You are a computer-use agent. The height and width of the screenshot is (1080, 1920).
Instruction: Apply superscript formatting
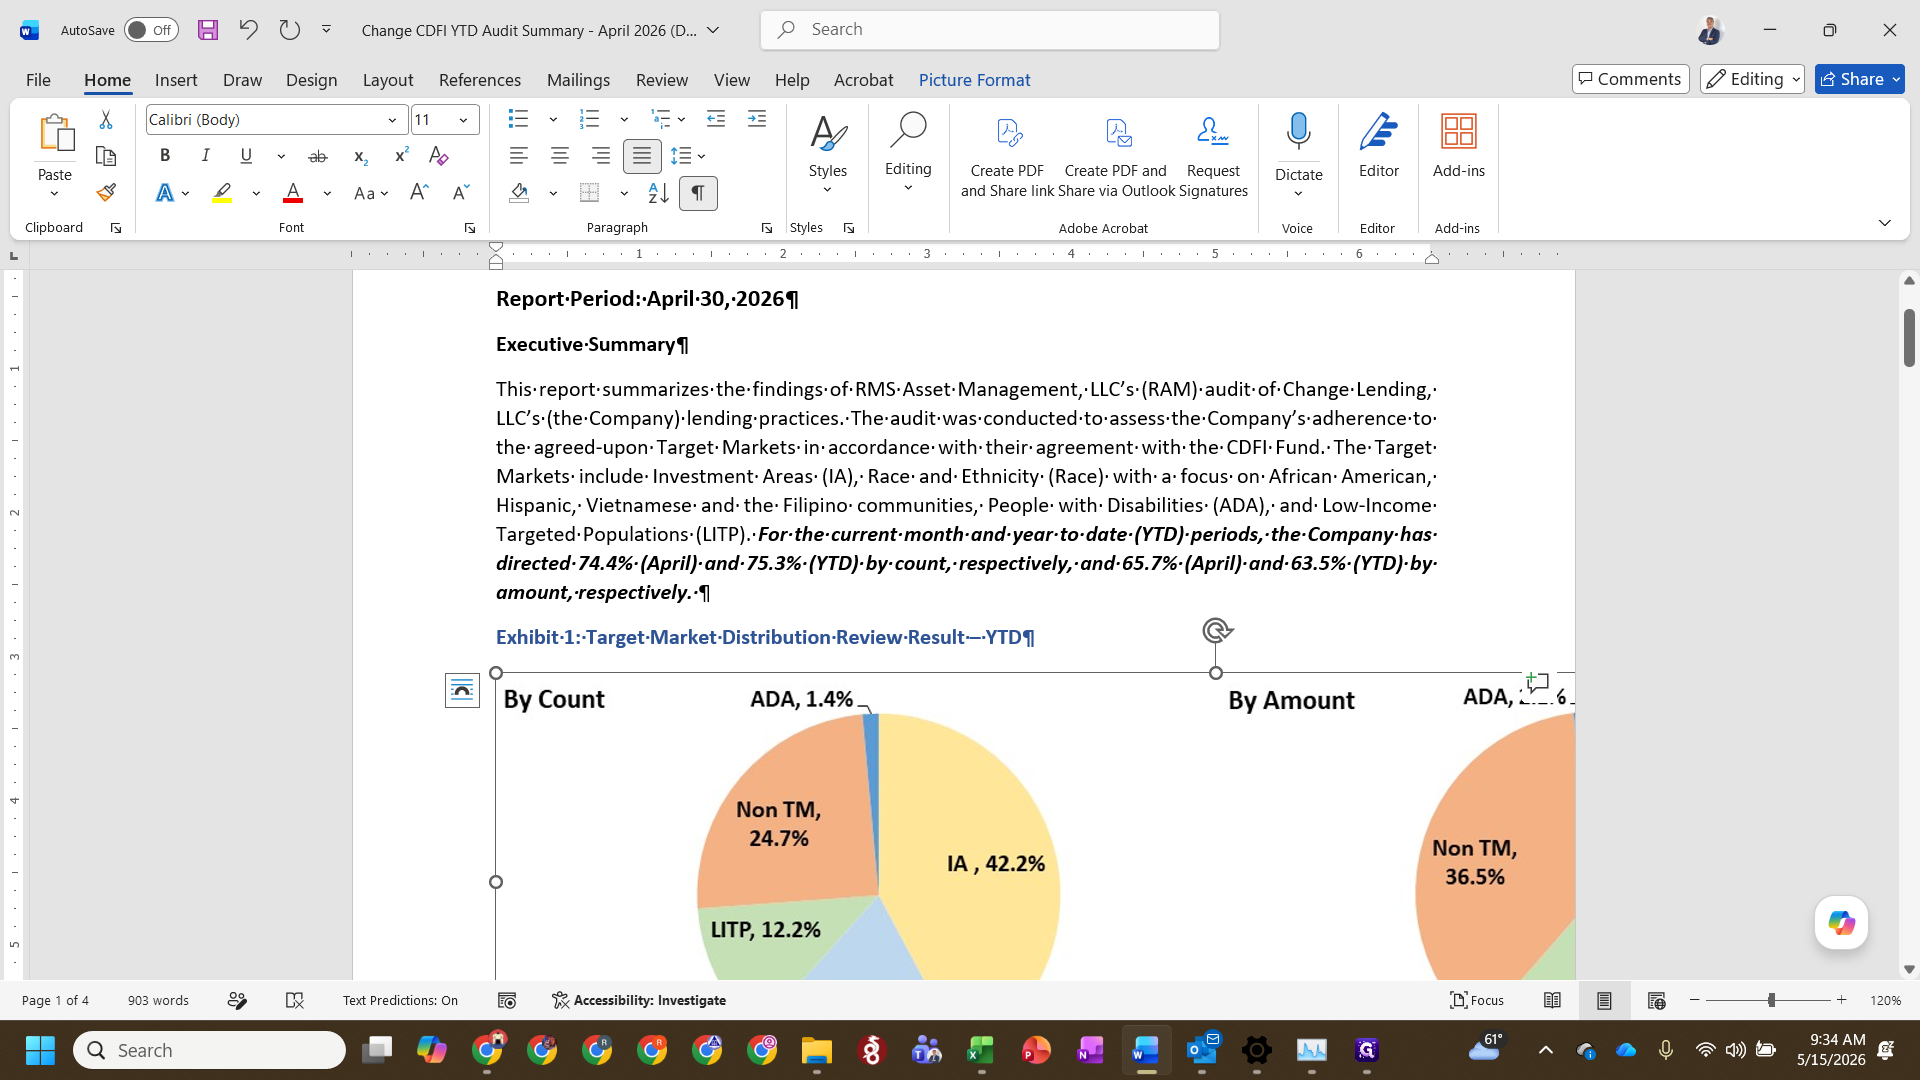click(401, 155)
